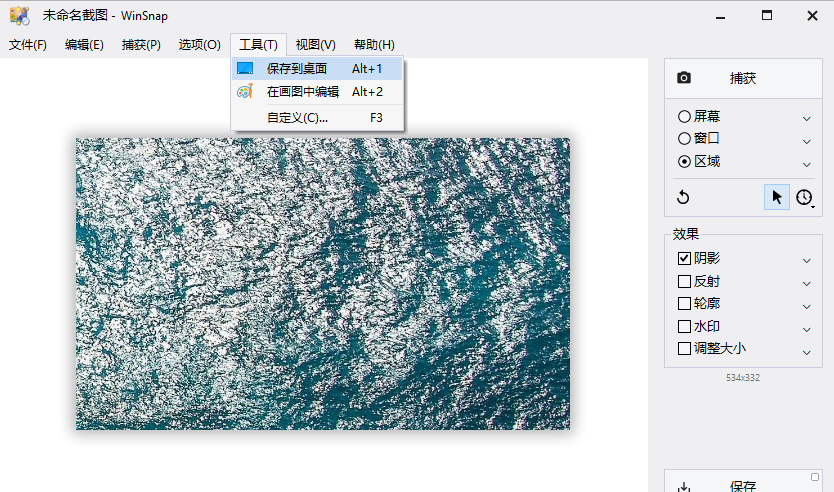Close the open 工具(T) menu

point(258,45)
